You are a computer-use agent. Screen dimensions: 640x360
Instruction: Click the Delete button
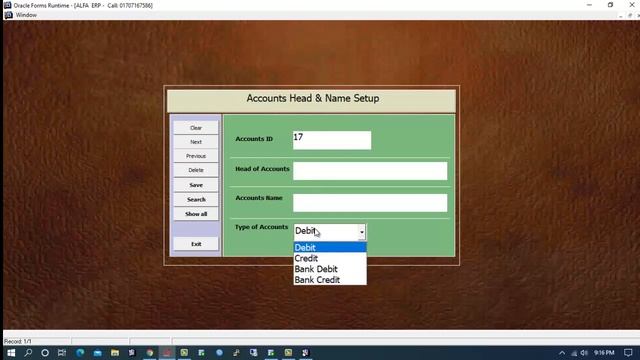point(196,170)
